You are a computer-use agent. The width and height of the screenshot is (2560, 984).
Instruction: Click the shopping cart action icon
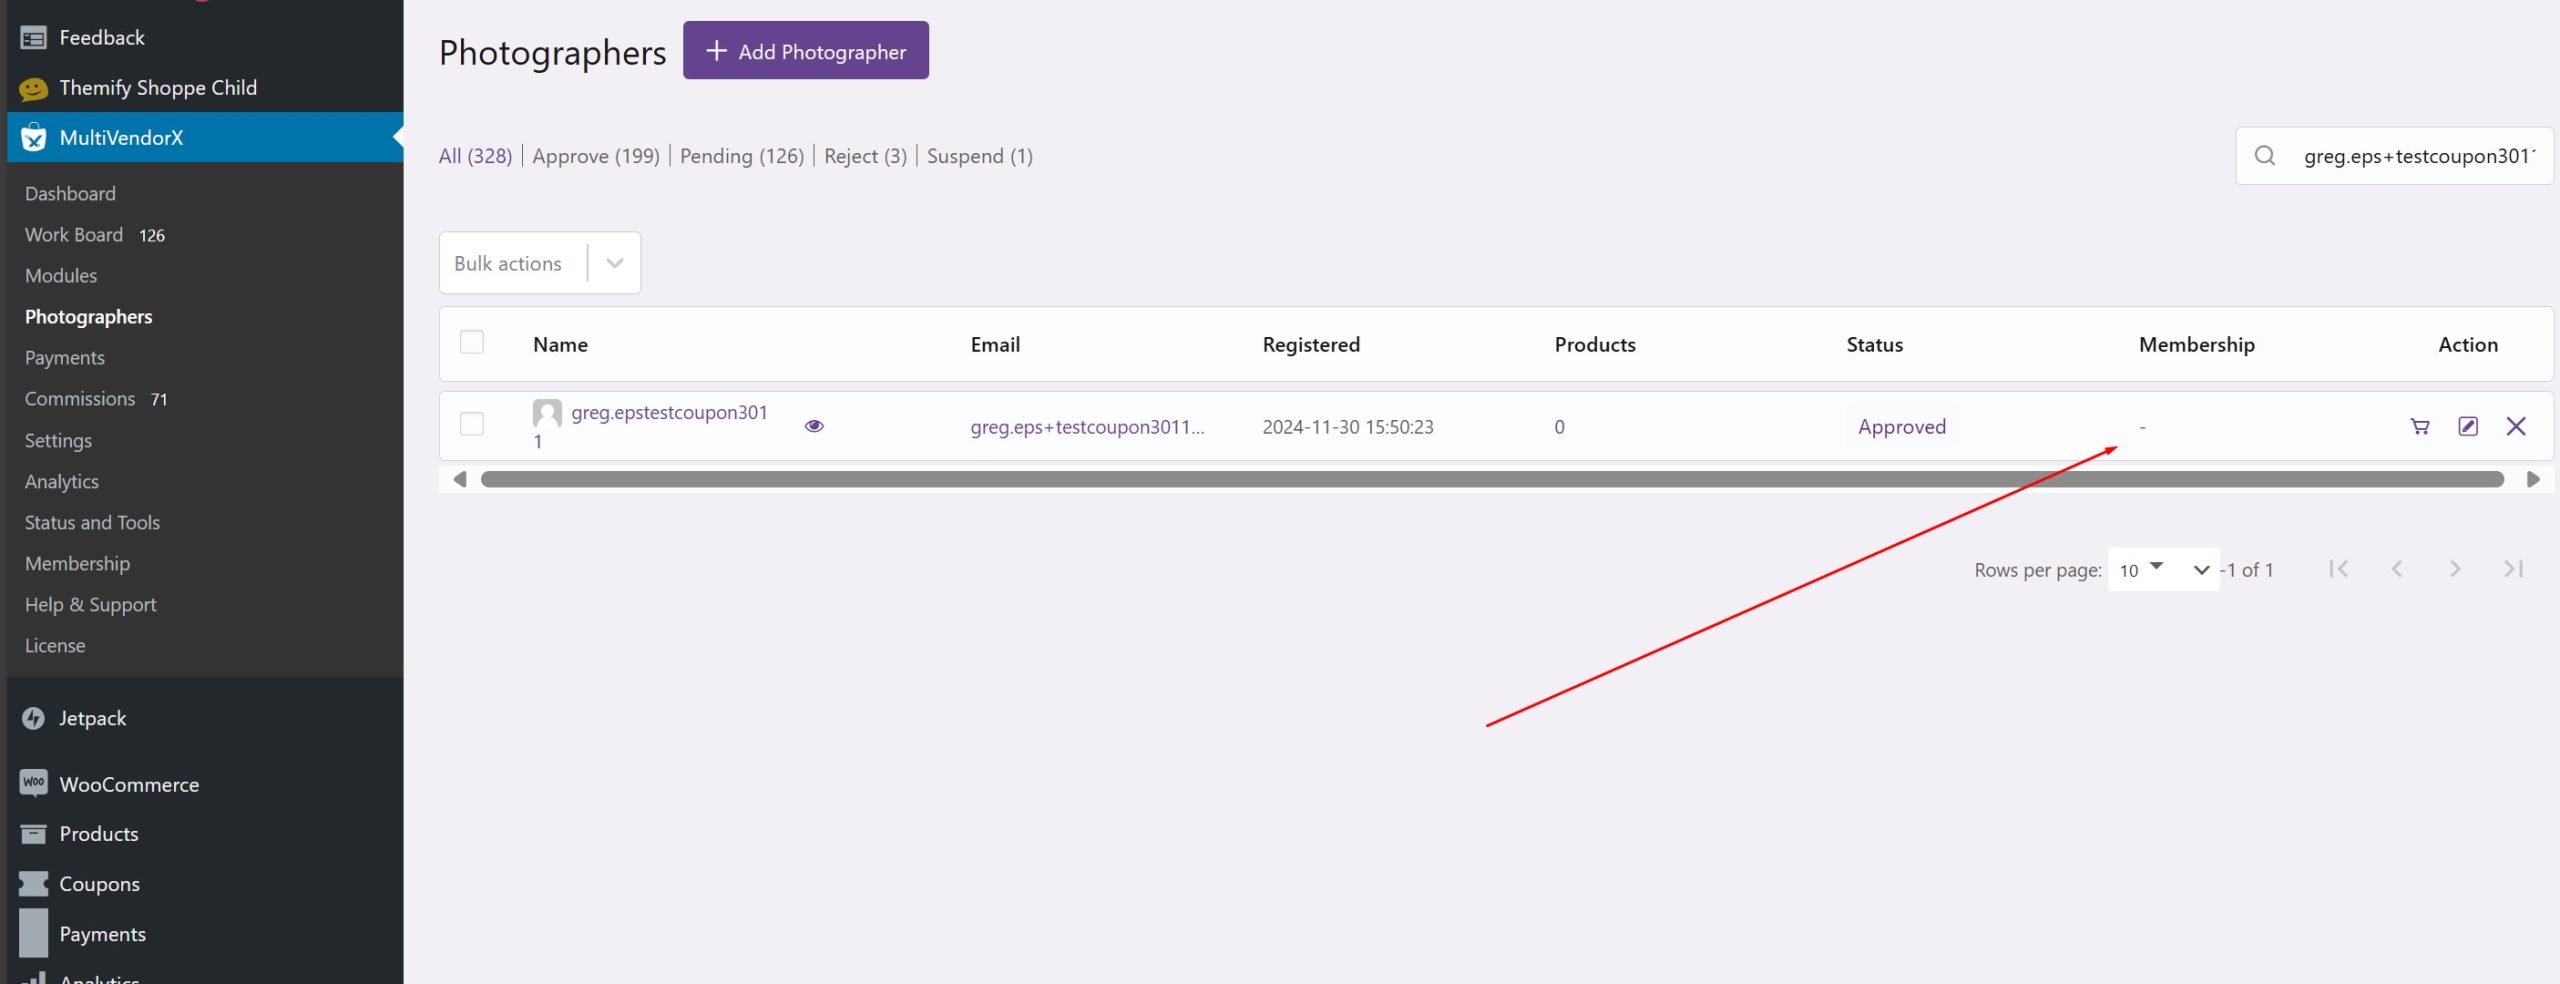pyautogui.click(x=2419, y=427)
